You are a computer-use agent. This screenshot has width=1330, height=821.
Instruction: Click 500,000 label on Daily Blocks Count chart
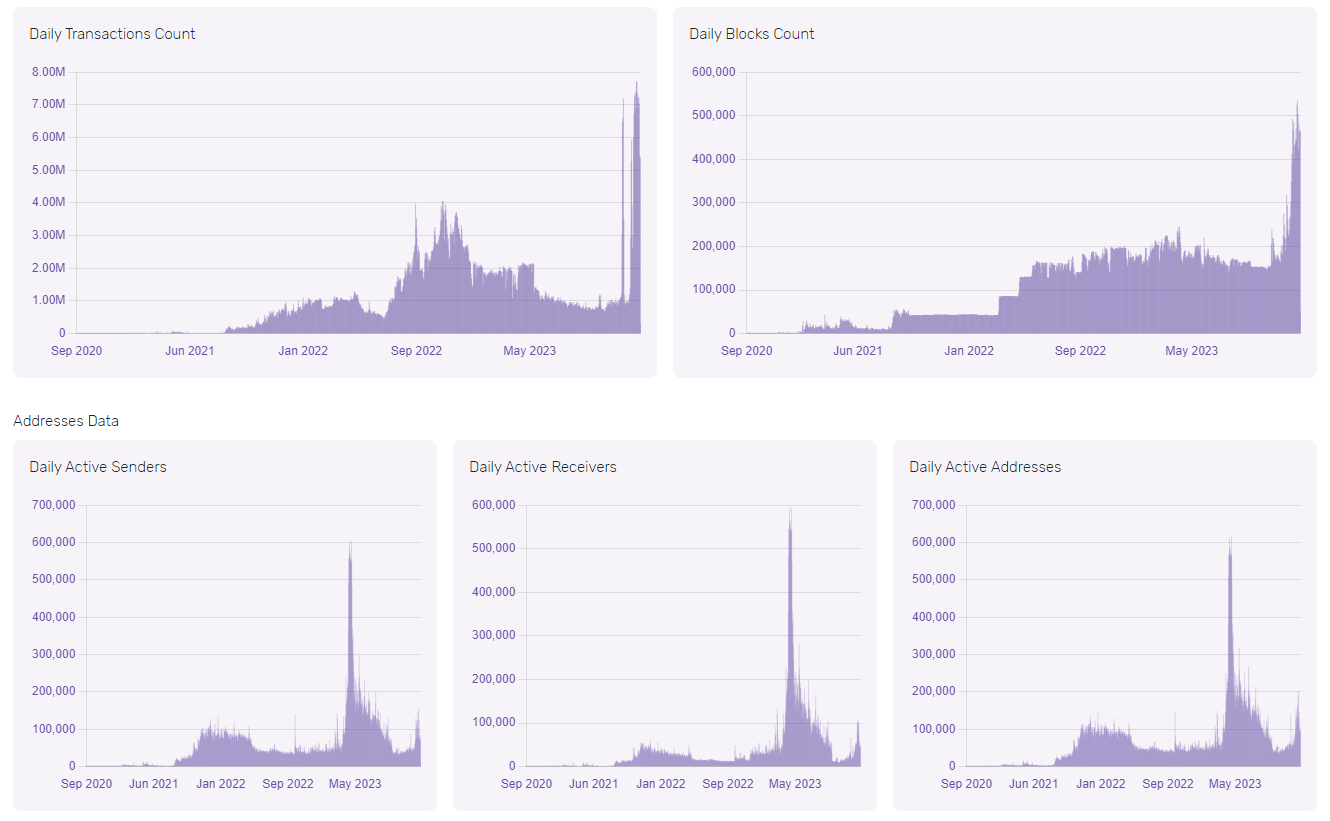(713, 115)
